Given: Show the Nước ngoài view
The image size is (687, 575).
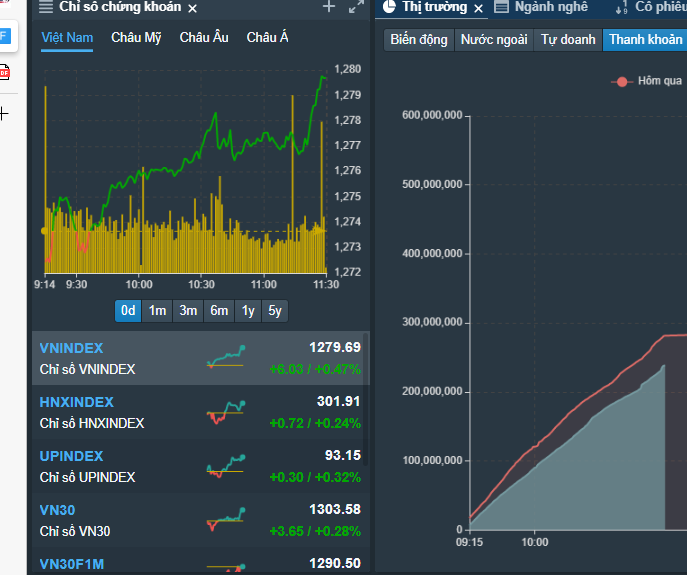Looking at the screenshot, I should pyautogui.click(x=494, y=40).
